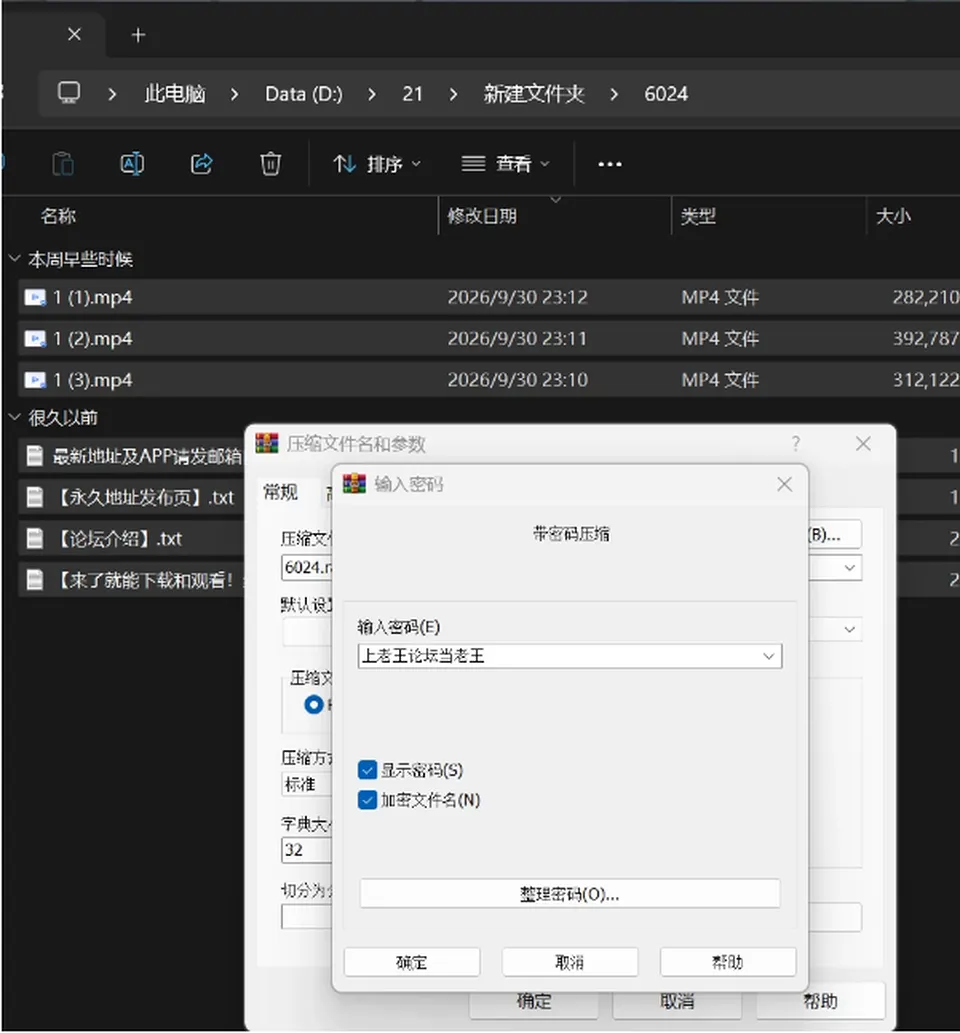The image size is (960, 1033).
Task: Click the delete trash icon in Explorer
Action: [x=270, y=163]
